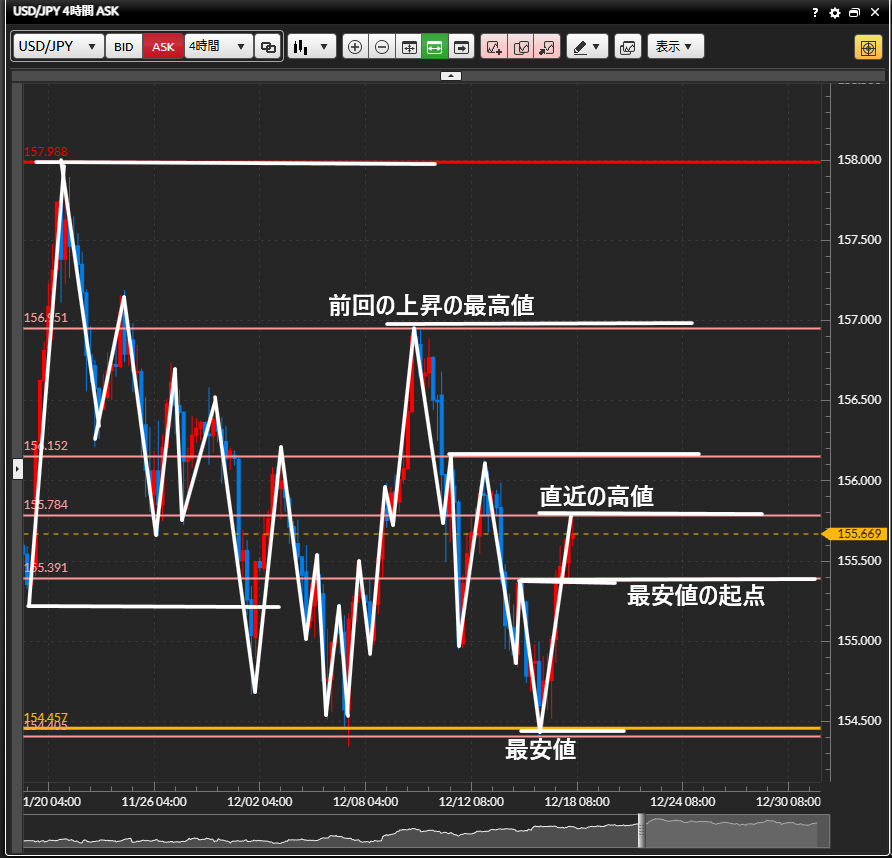Image resolution: width=892 pixels, height=858 pixels.
Task: Click the pop-out chart arrow icon
Action: pyautogui.click(x=546, y=47)
